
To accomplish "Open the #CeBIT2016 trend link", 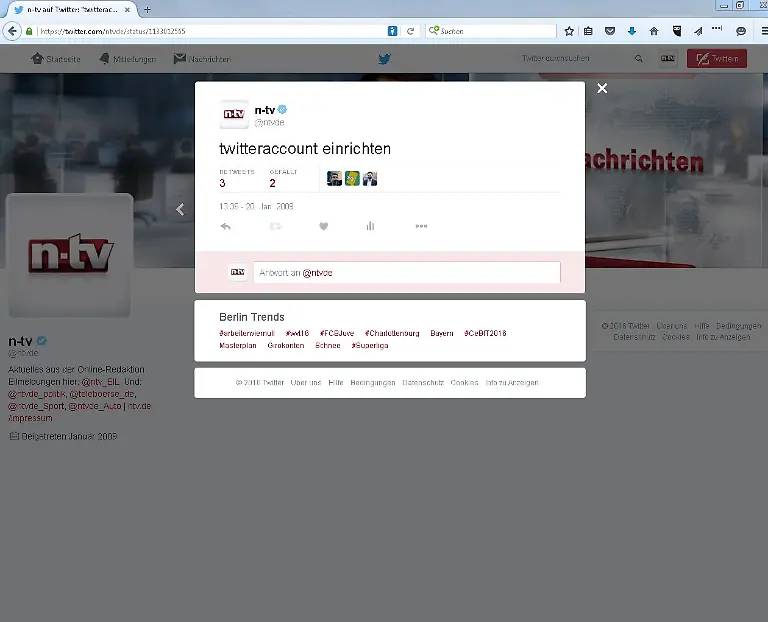I will point(485,333).
